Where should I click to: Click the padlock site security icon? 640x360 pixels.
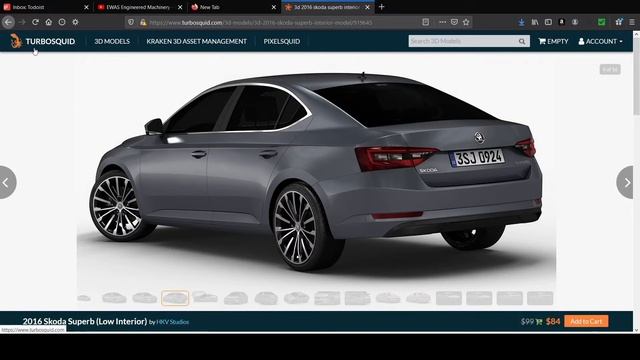coord(143,22)
